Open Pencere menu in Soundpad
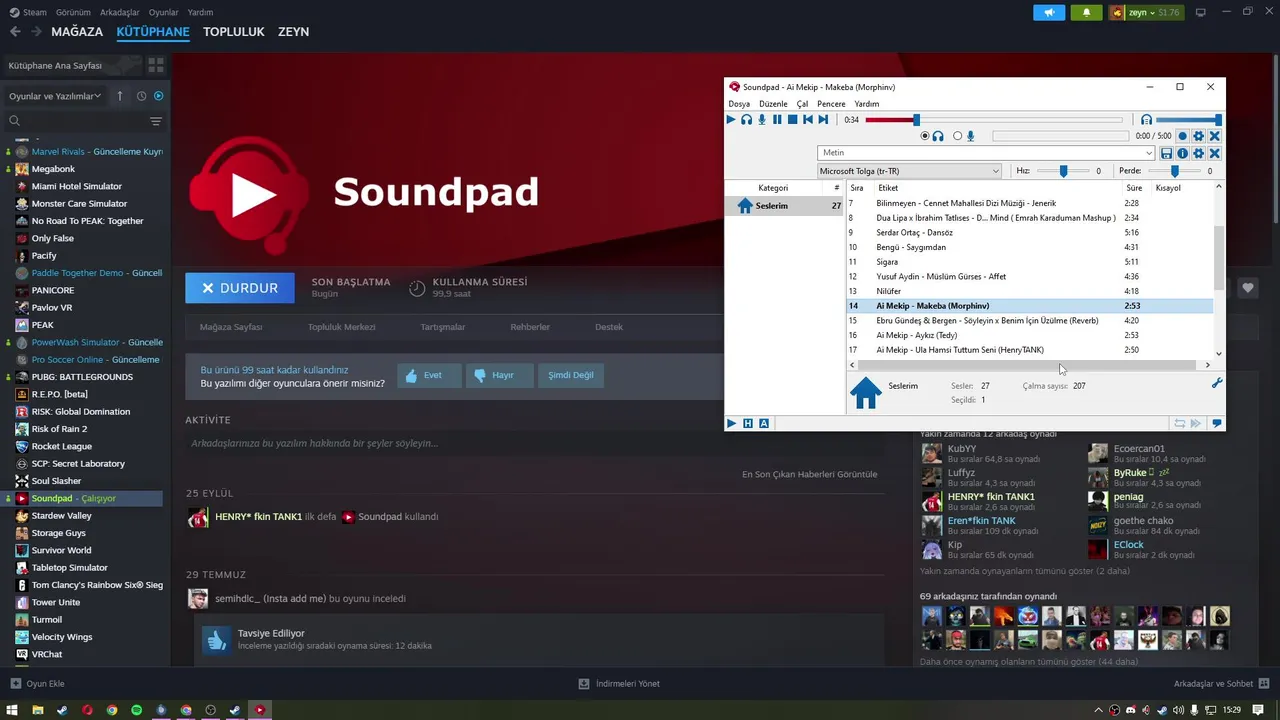Screen dimensions: 1280x720 pos(831,104)
